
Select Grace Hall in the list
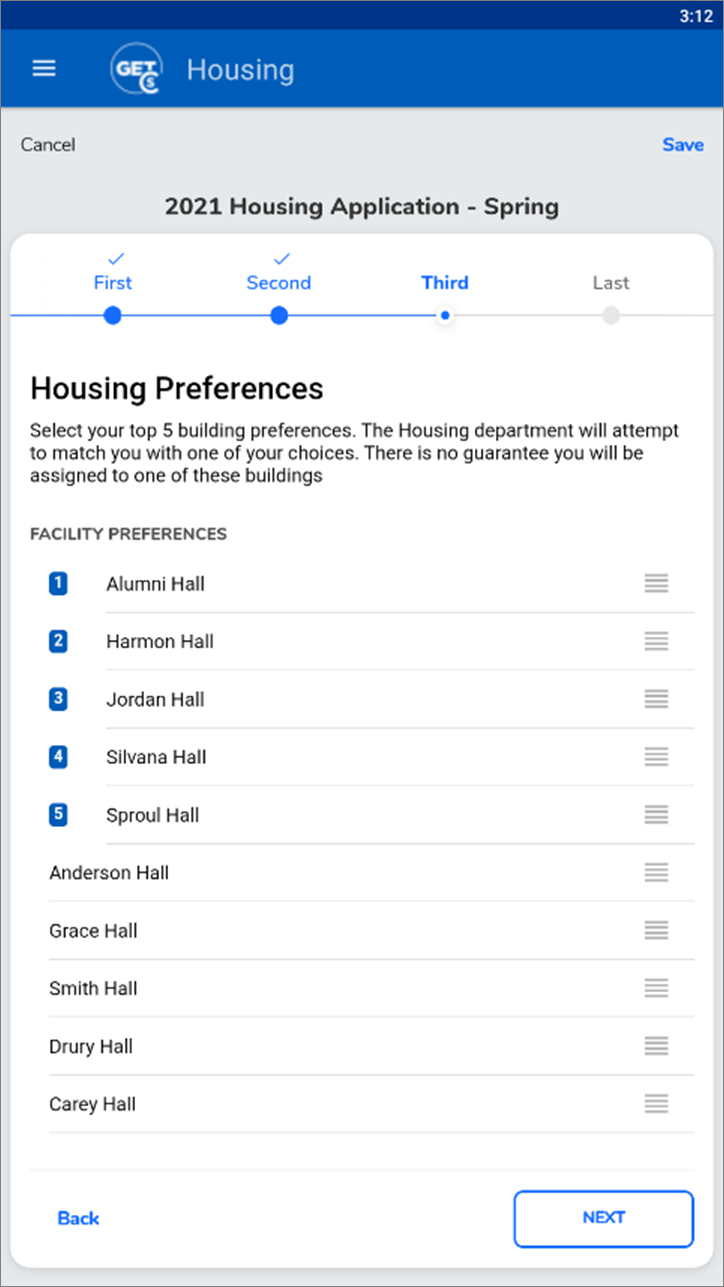(93, 931)
